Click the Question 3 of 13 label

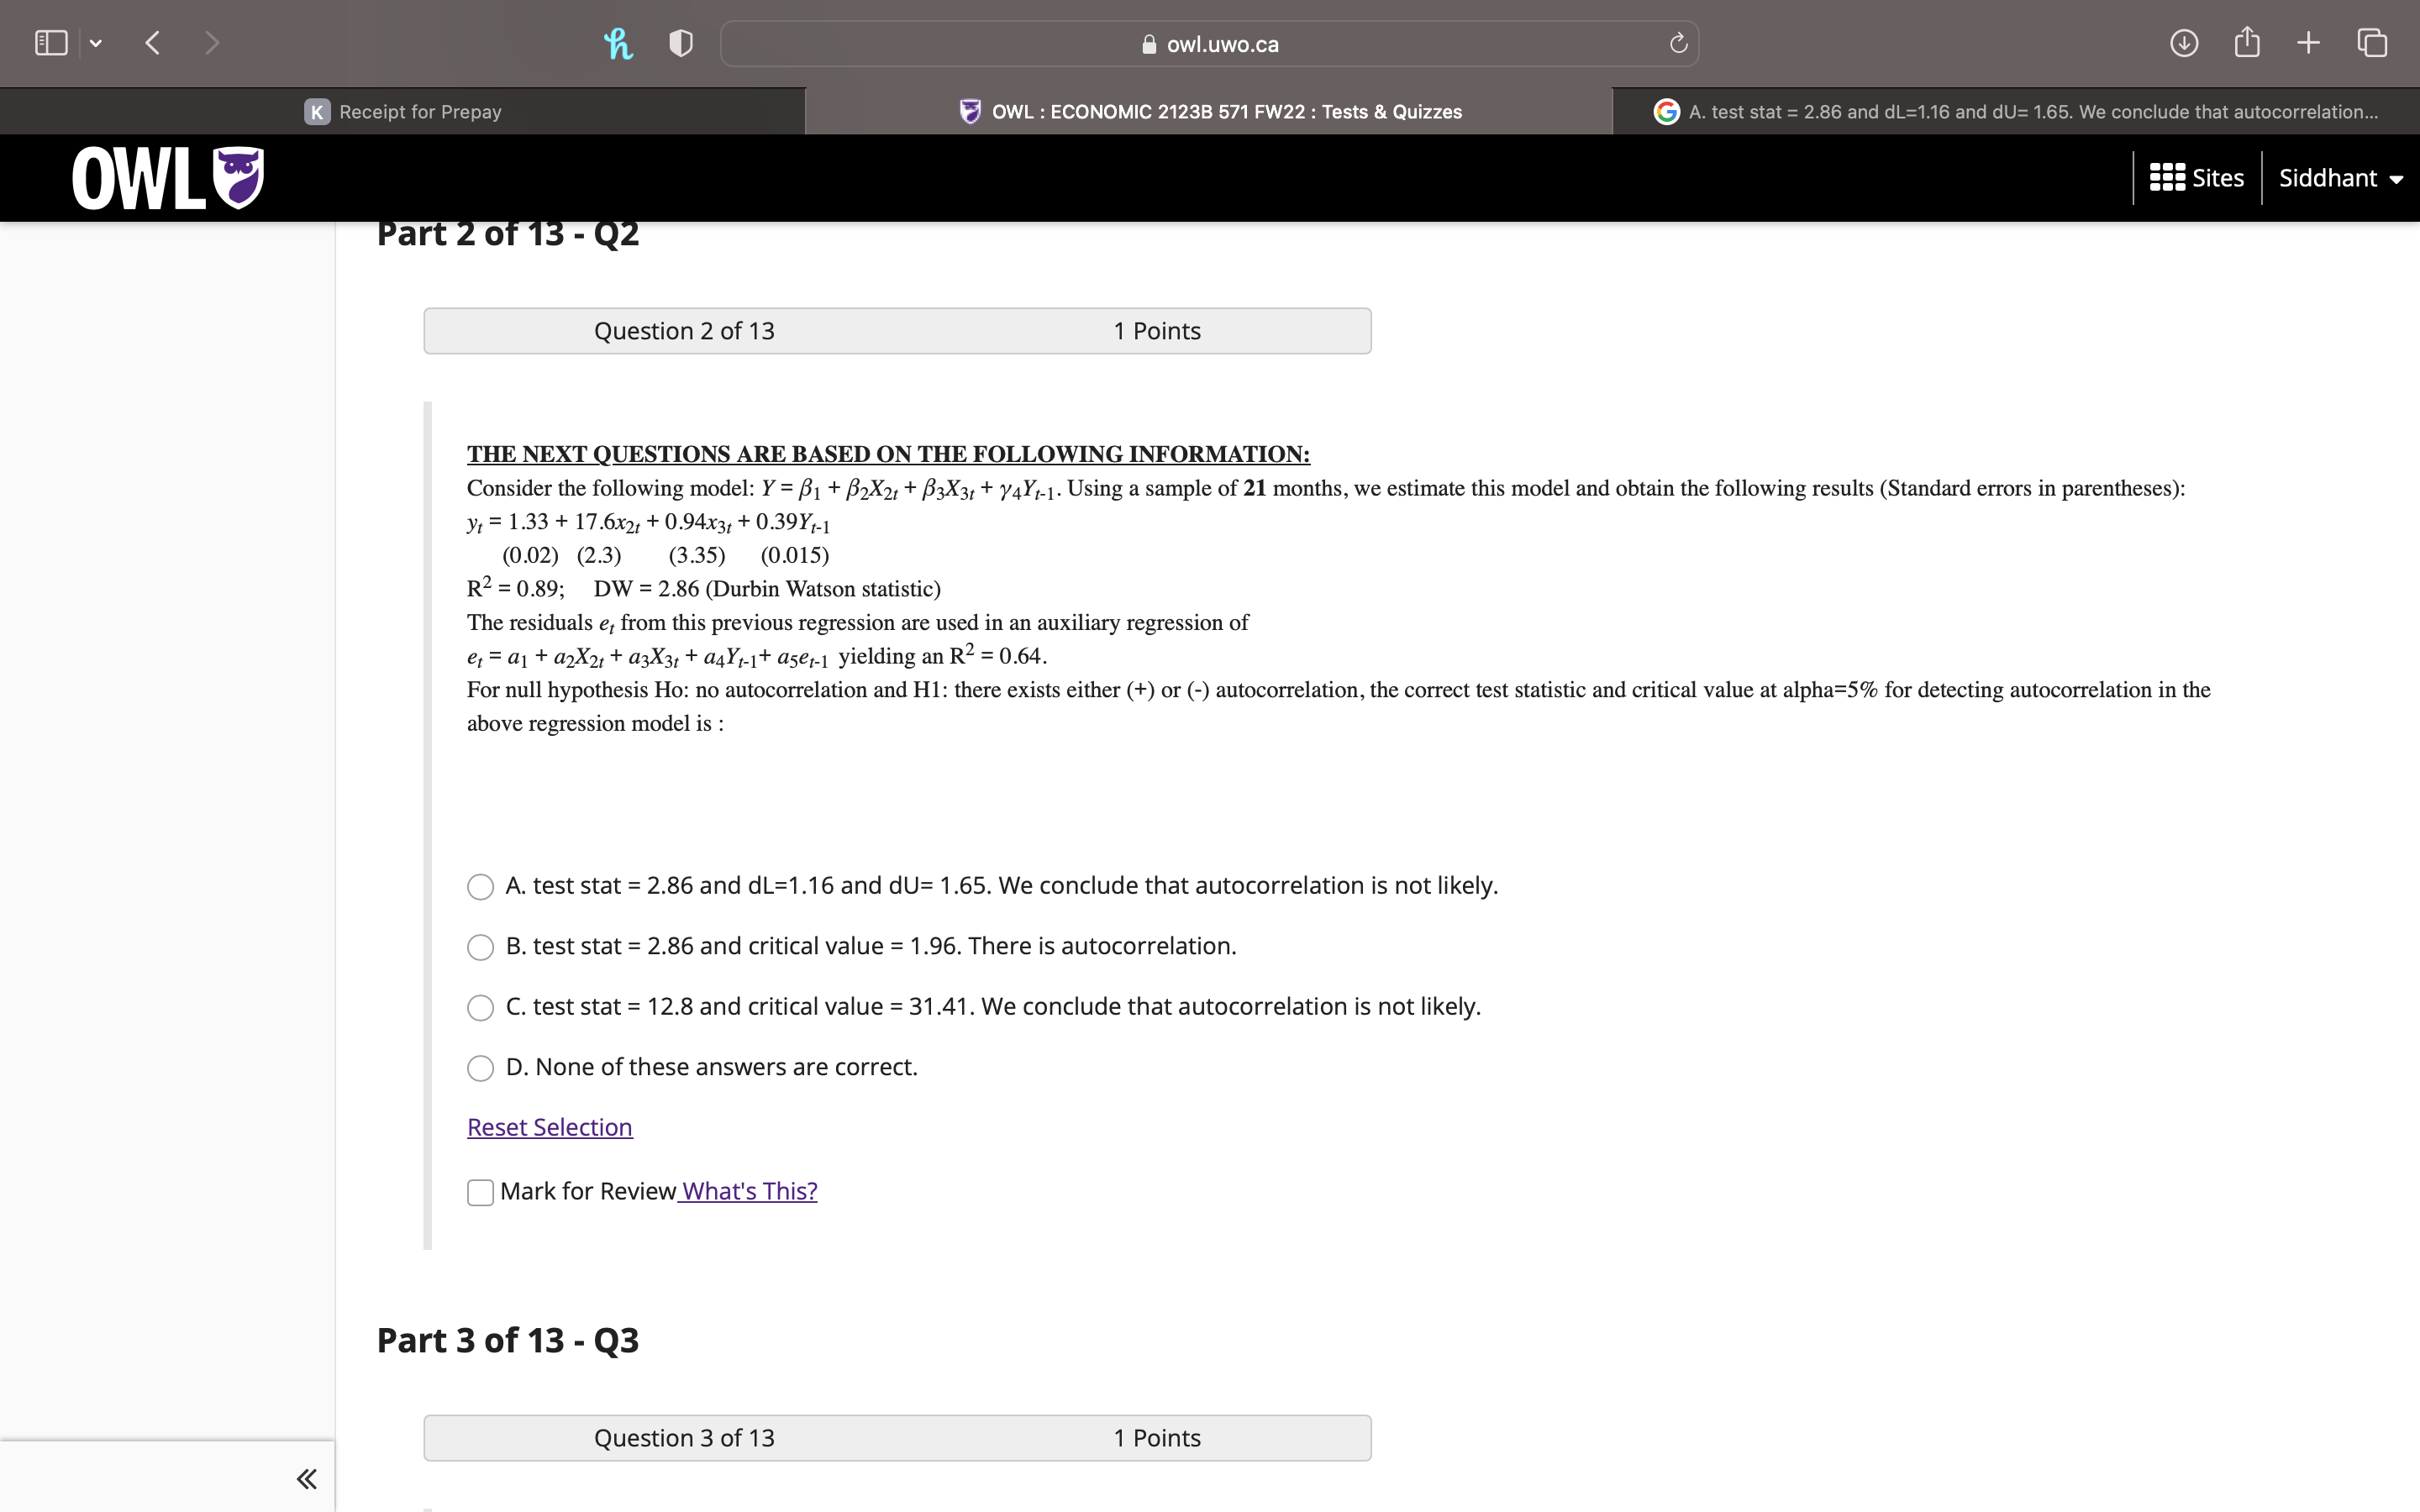(684, 1438)
